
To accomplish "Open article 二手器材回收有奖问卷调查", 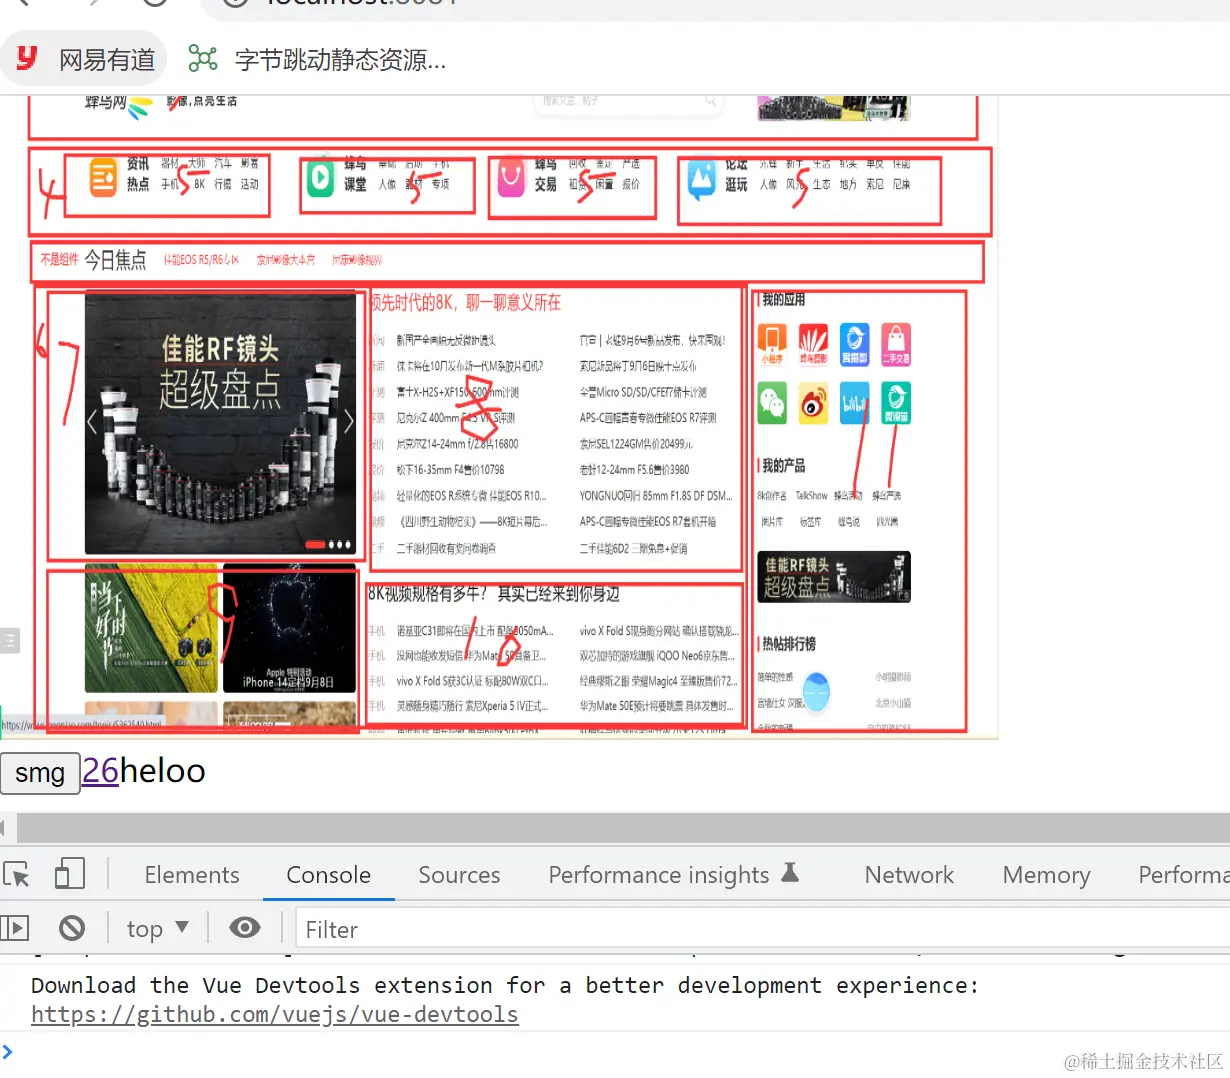I will point(446,548).
